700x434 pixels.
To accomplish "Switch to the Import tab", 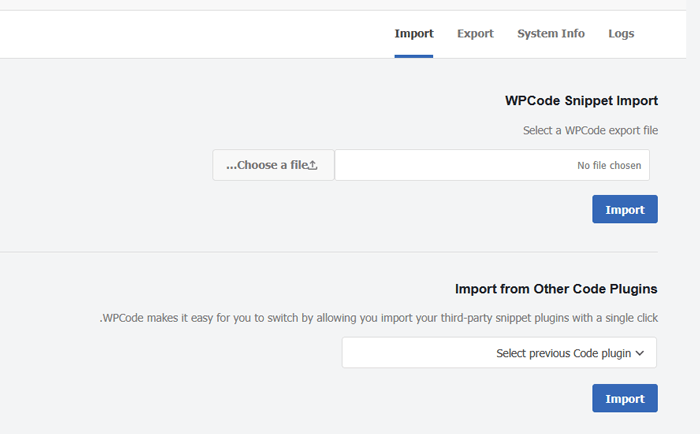I will [x=414, y=34].
